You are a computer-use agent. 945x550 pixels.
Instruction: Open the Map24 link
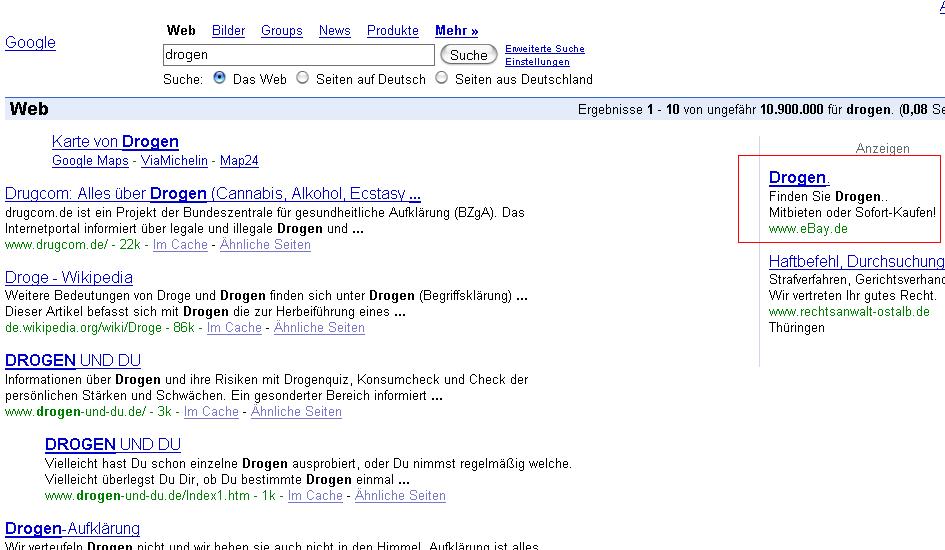tap(239, 161)
